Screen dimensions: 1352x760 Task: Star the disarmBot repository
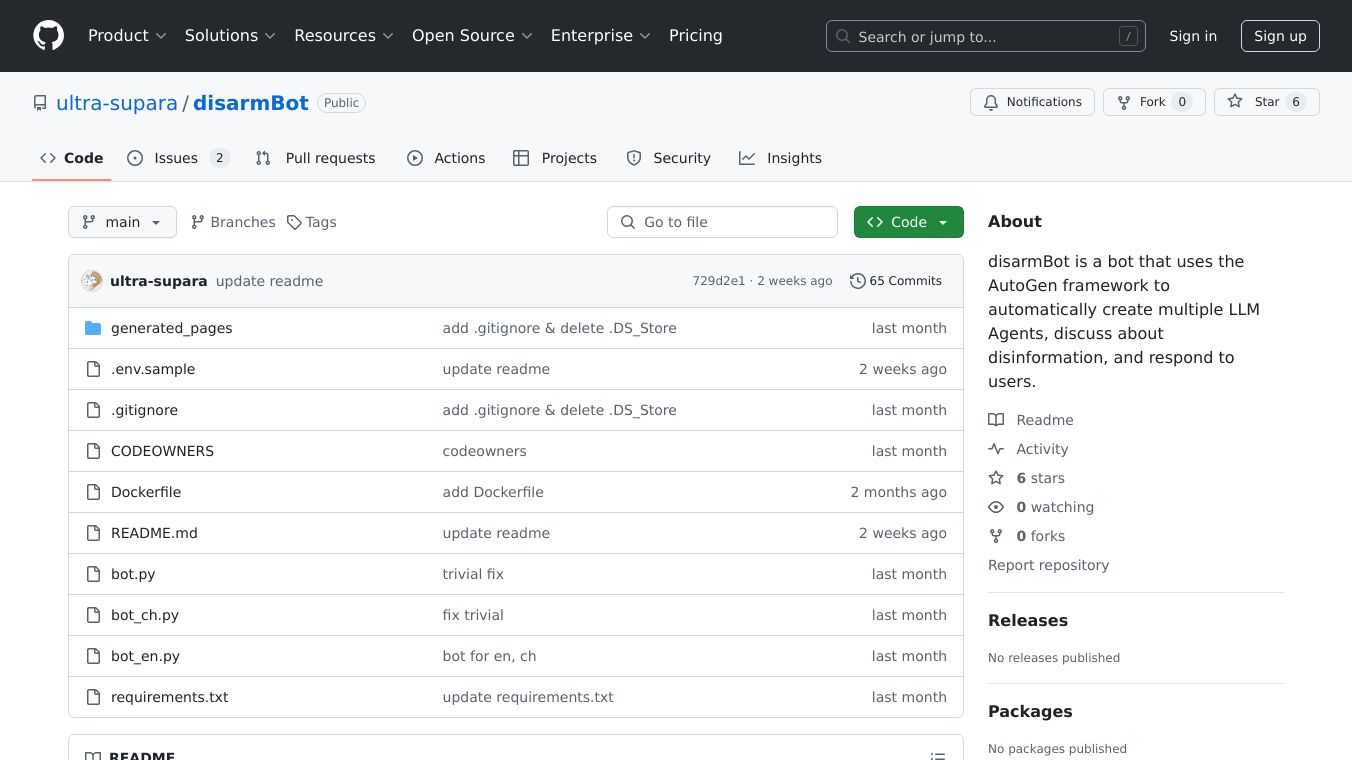(1266, 102)
